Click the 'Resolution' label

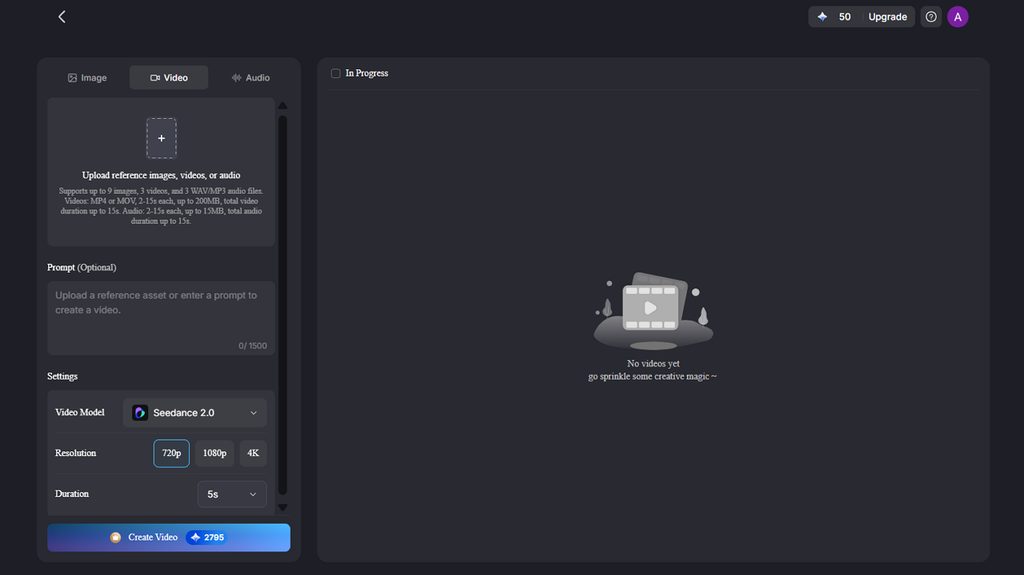pyautogui.click(x=75, y=453)
